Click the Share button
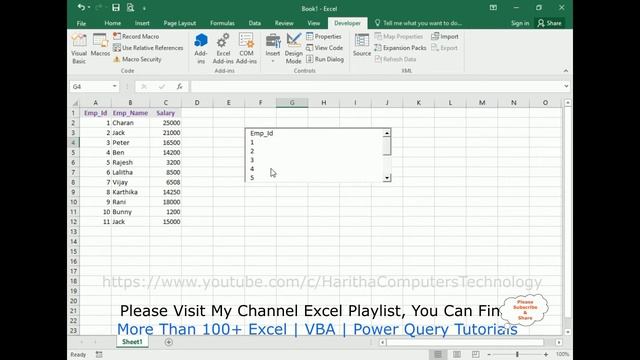 pos(549,23)
